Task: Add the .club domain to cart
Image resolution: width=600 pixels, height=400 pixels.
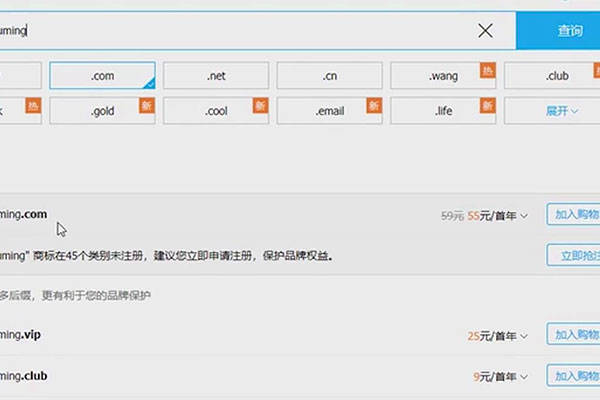Action: 575,376
